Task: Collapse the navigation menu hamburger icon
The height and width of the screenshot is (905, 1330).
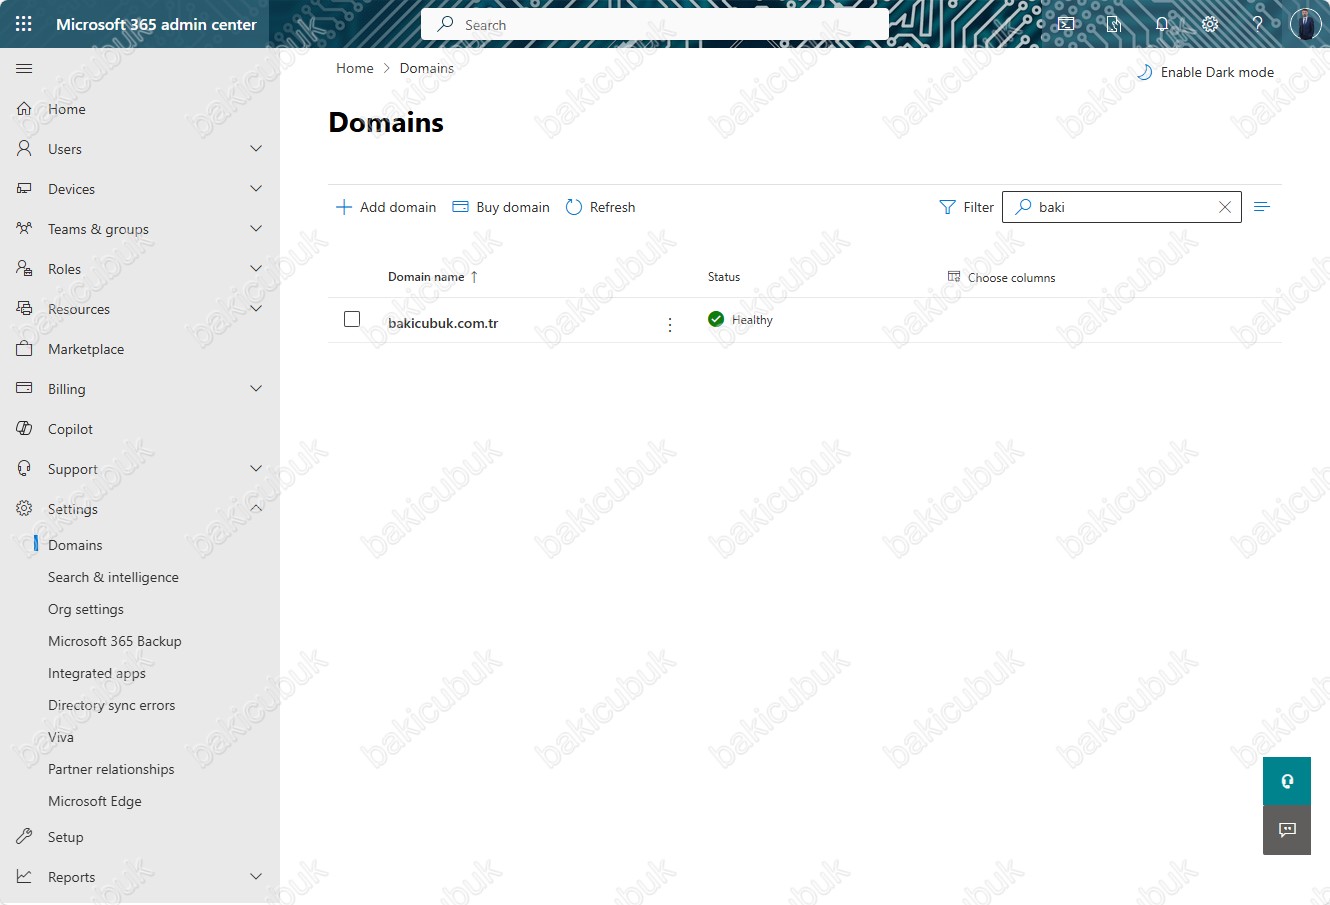Action: click(24, 68)
